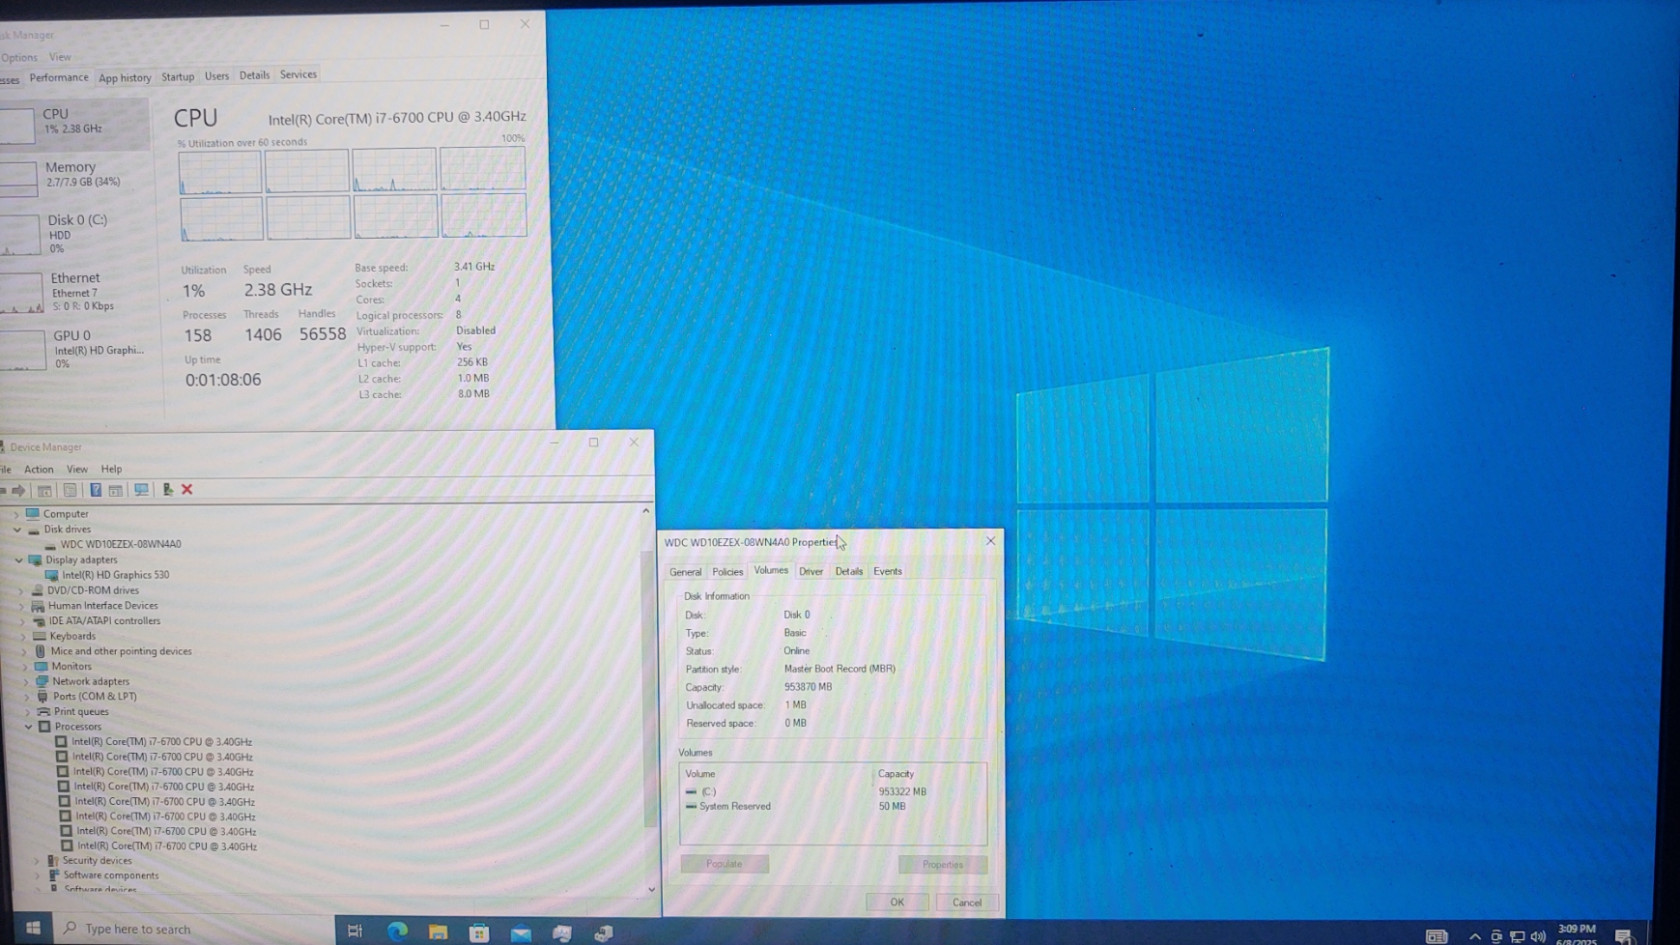Collapse the Processors tree node
Screen dimensions: 1680x945
pyautogui.click(x=29, y=727)
